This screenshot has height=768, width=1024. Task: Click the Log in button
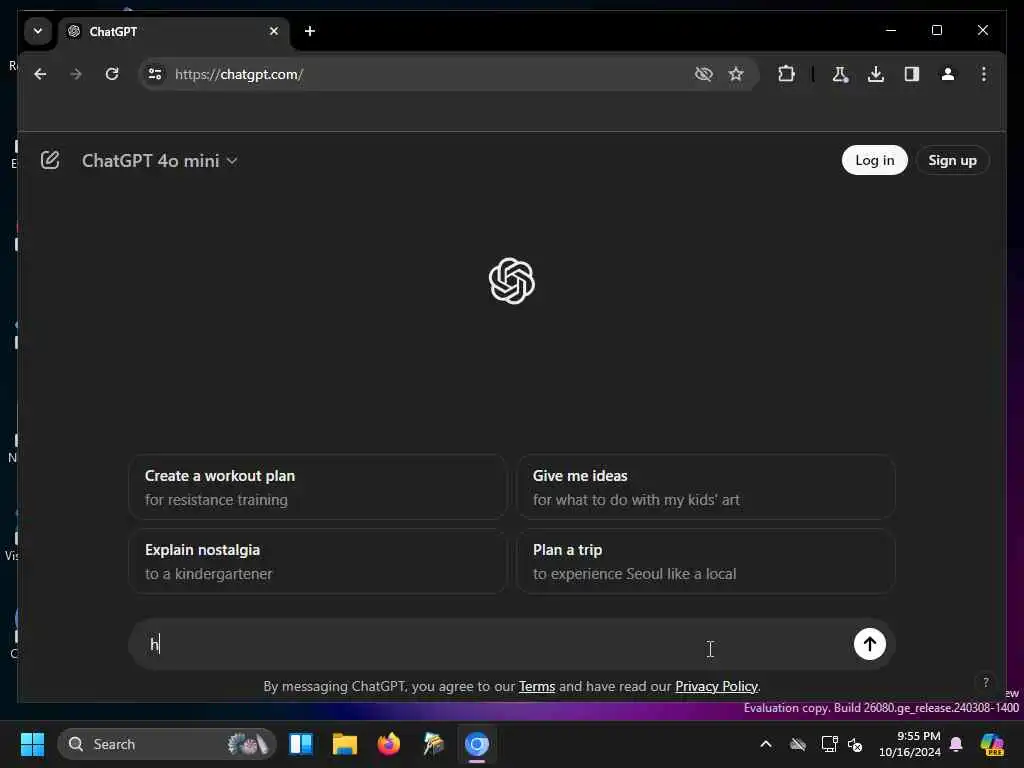[874, 160]
